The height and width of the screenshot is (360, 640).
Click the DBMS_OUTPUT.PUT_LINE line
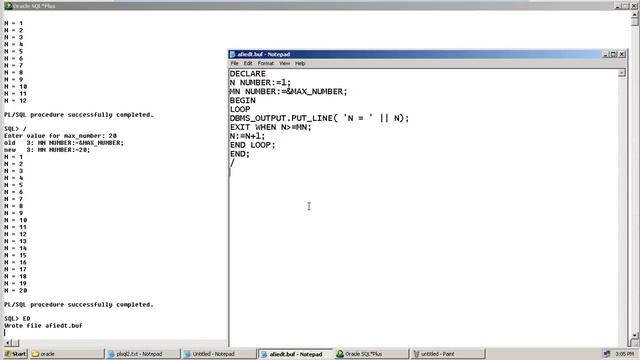tap(319, 118)
